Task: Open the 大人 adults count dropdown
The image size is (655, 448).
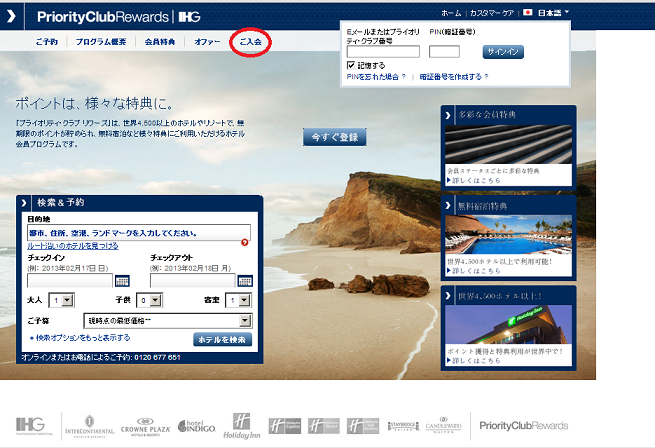Action: tap(62, 300)
